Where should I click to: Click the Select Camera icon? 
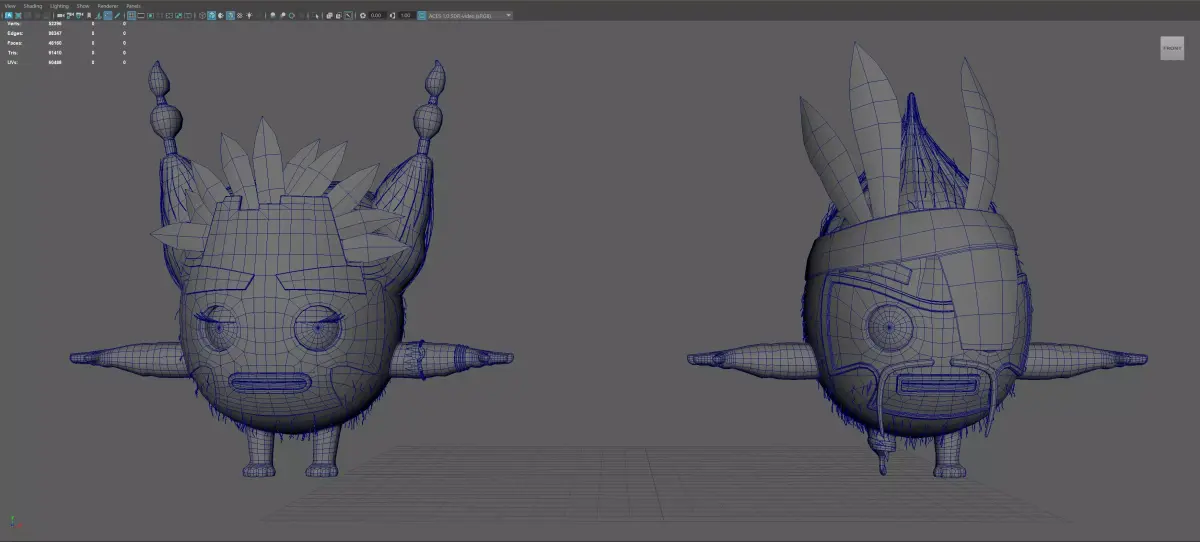(x=60, y=16)
